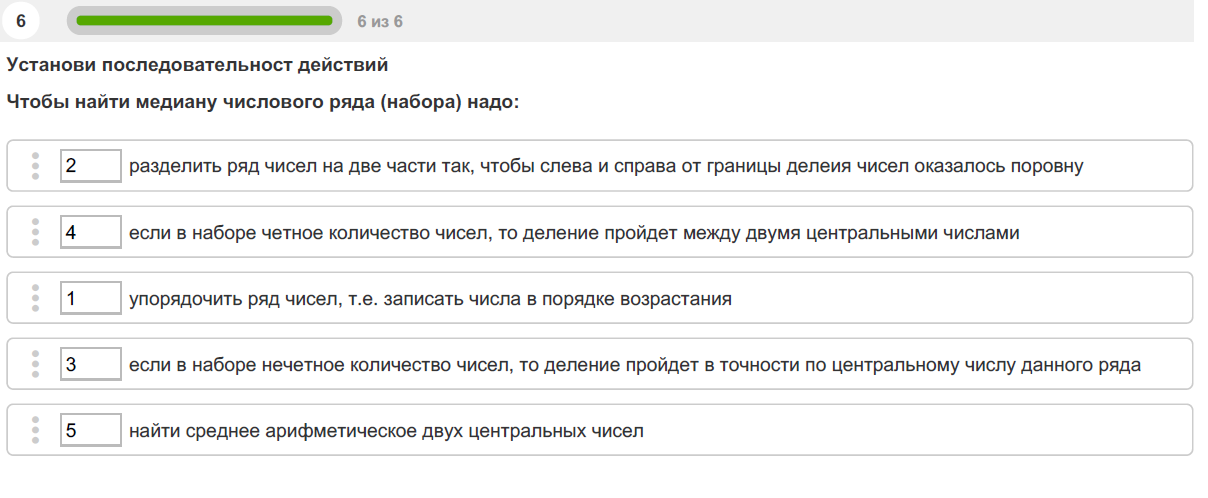Click question number 6 circle badge
1208x498 pixels.
(x=21, y=20)
